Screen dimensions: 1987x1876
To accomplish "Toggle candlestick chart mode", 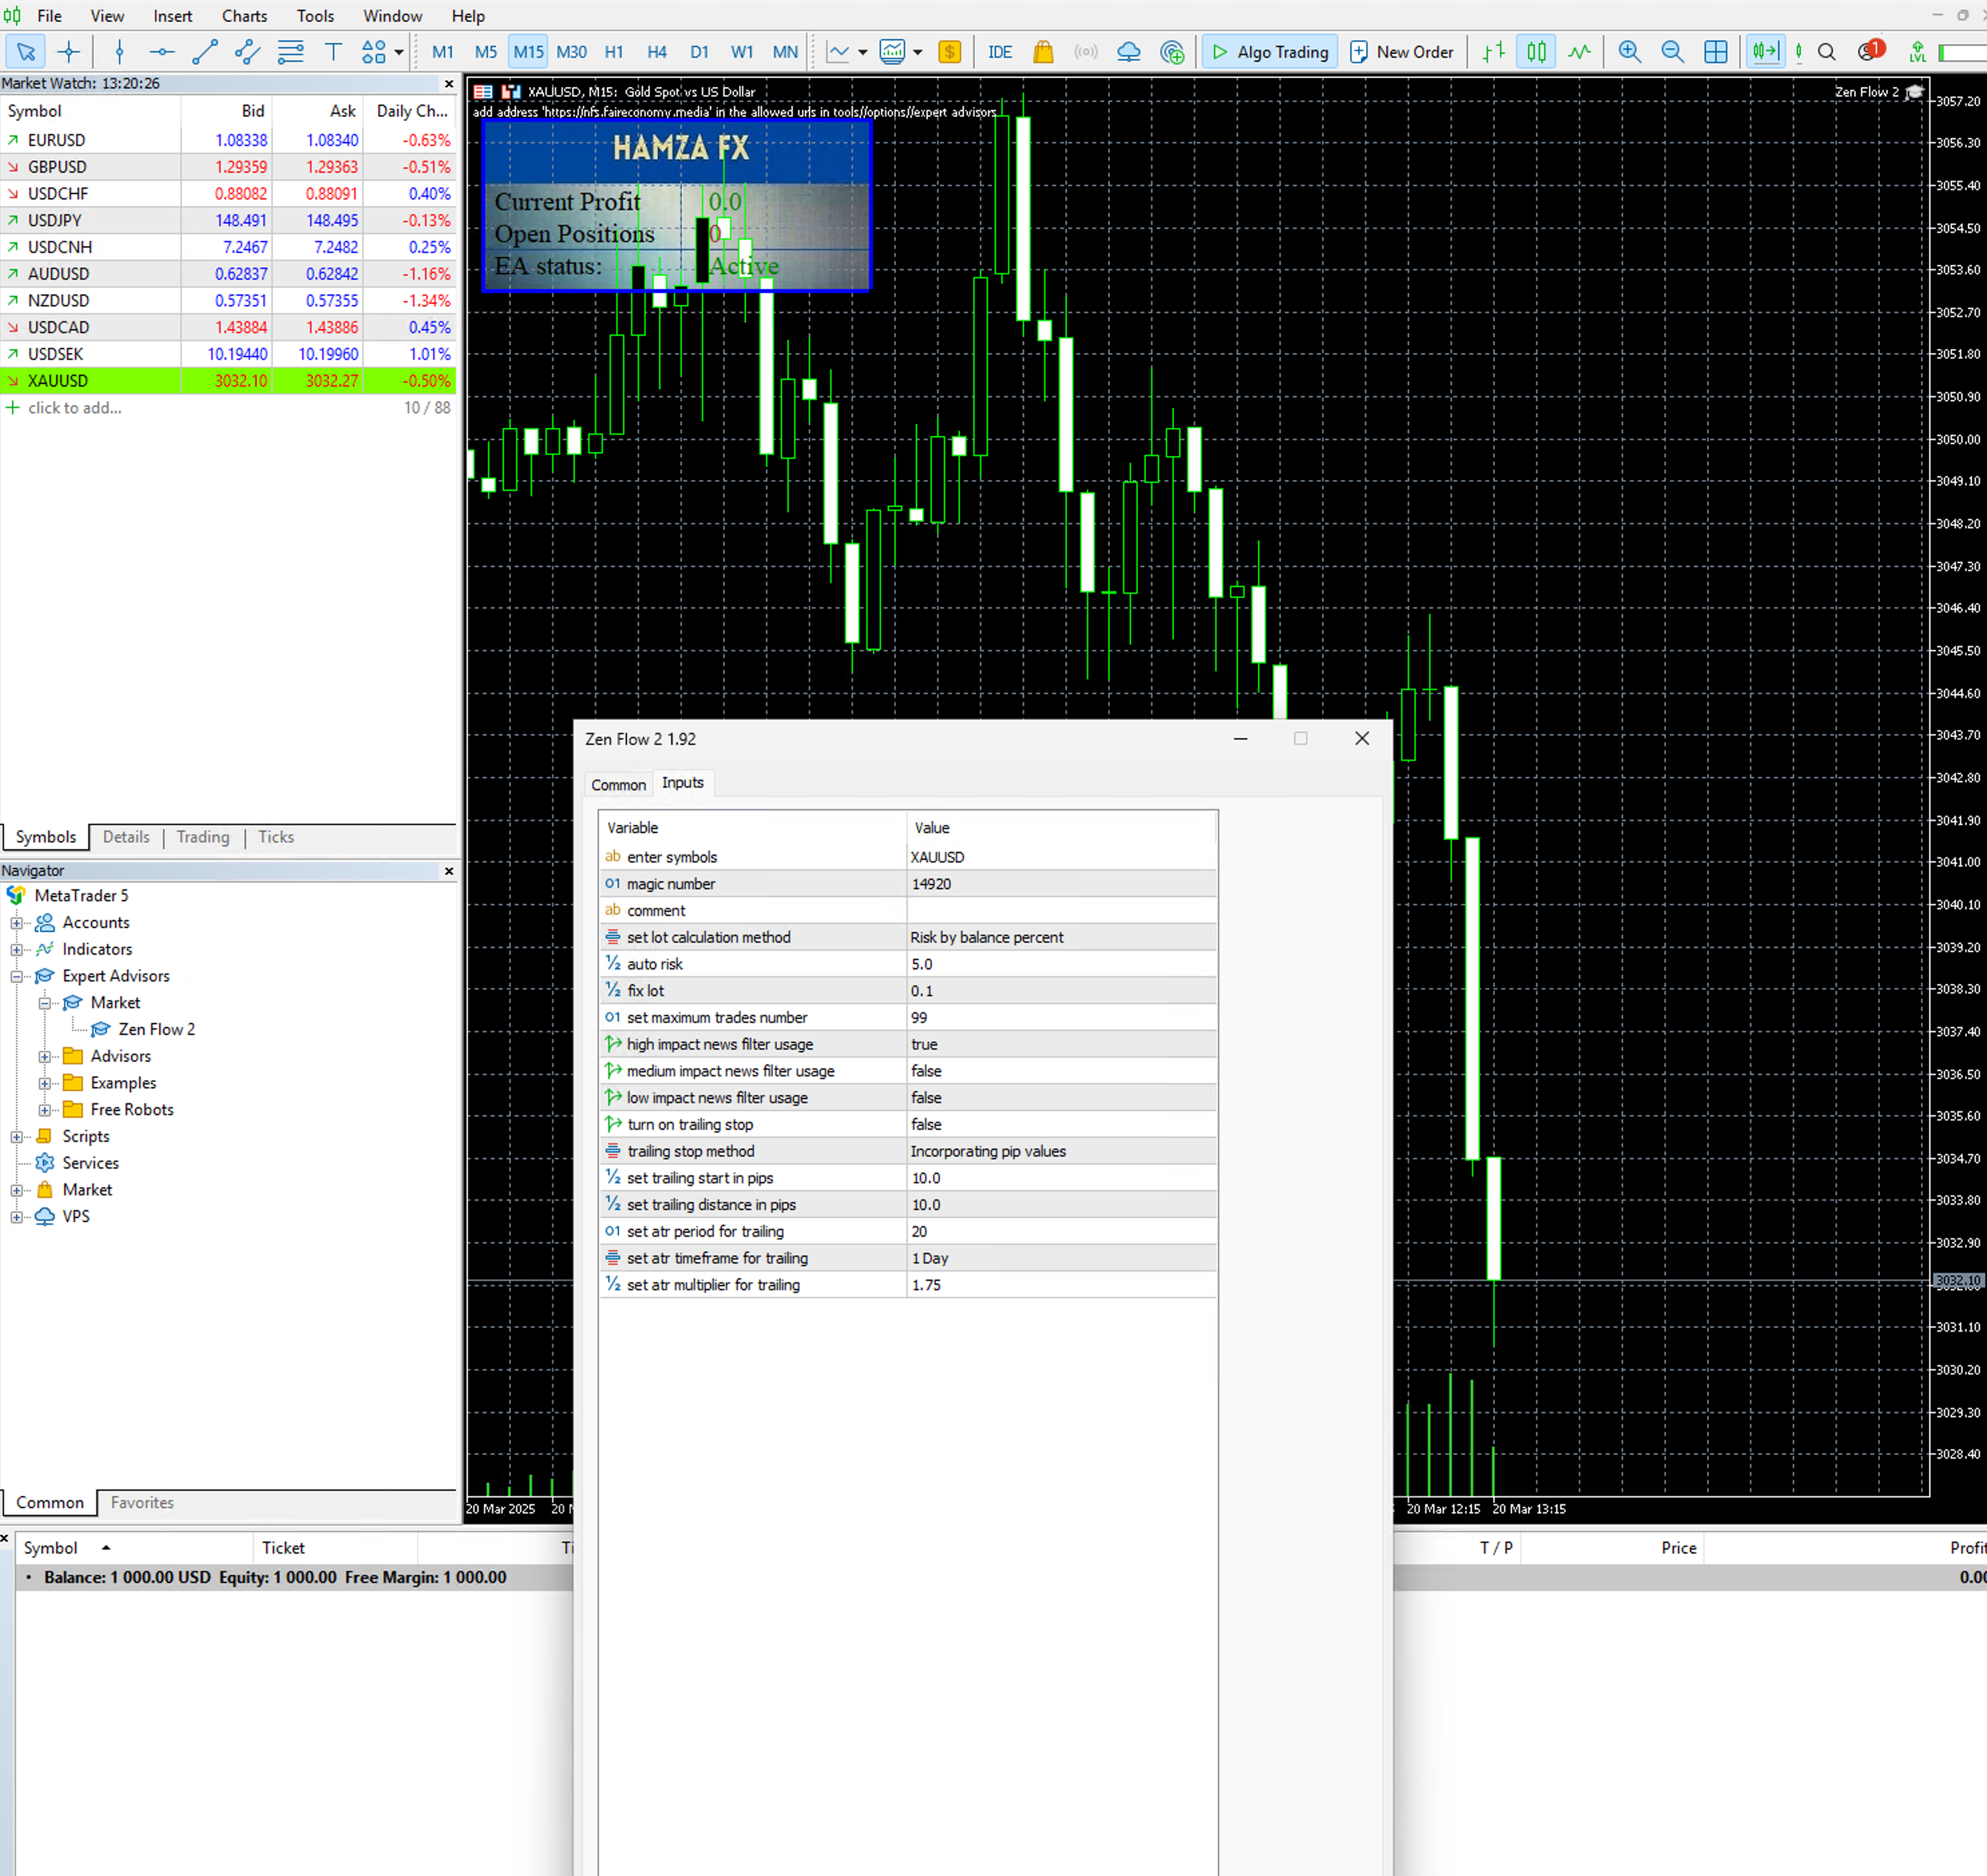I will pos(1536,52).
